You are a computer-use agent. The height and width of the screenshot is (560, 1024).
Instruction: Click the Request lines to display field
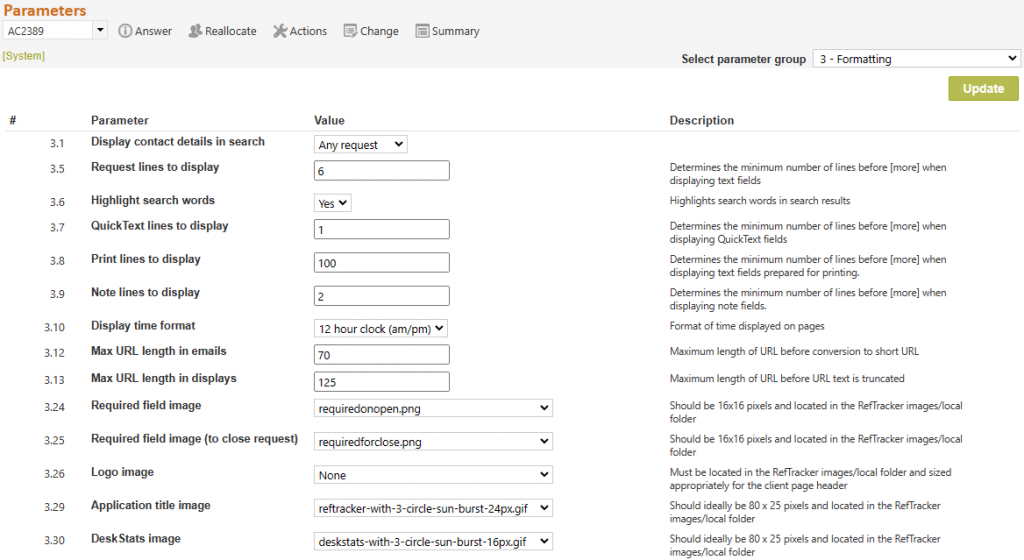coord(381,170)
